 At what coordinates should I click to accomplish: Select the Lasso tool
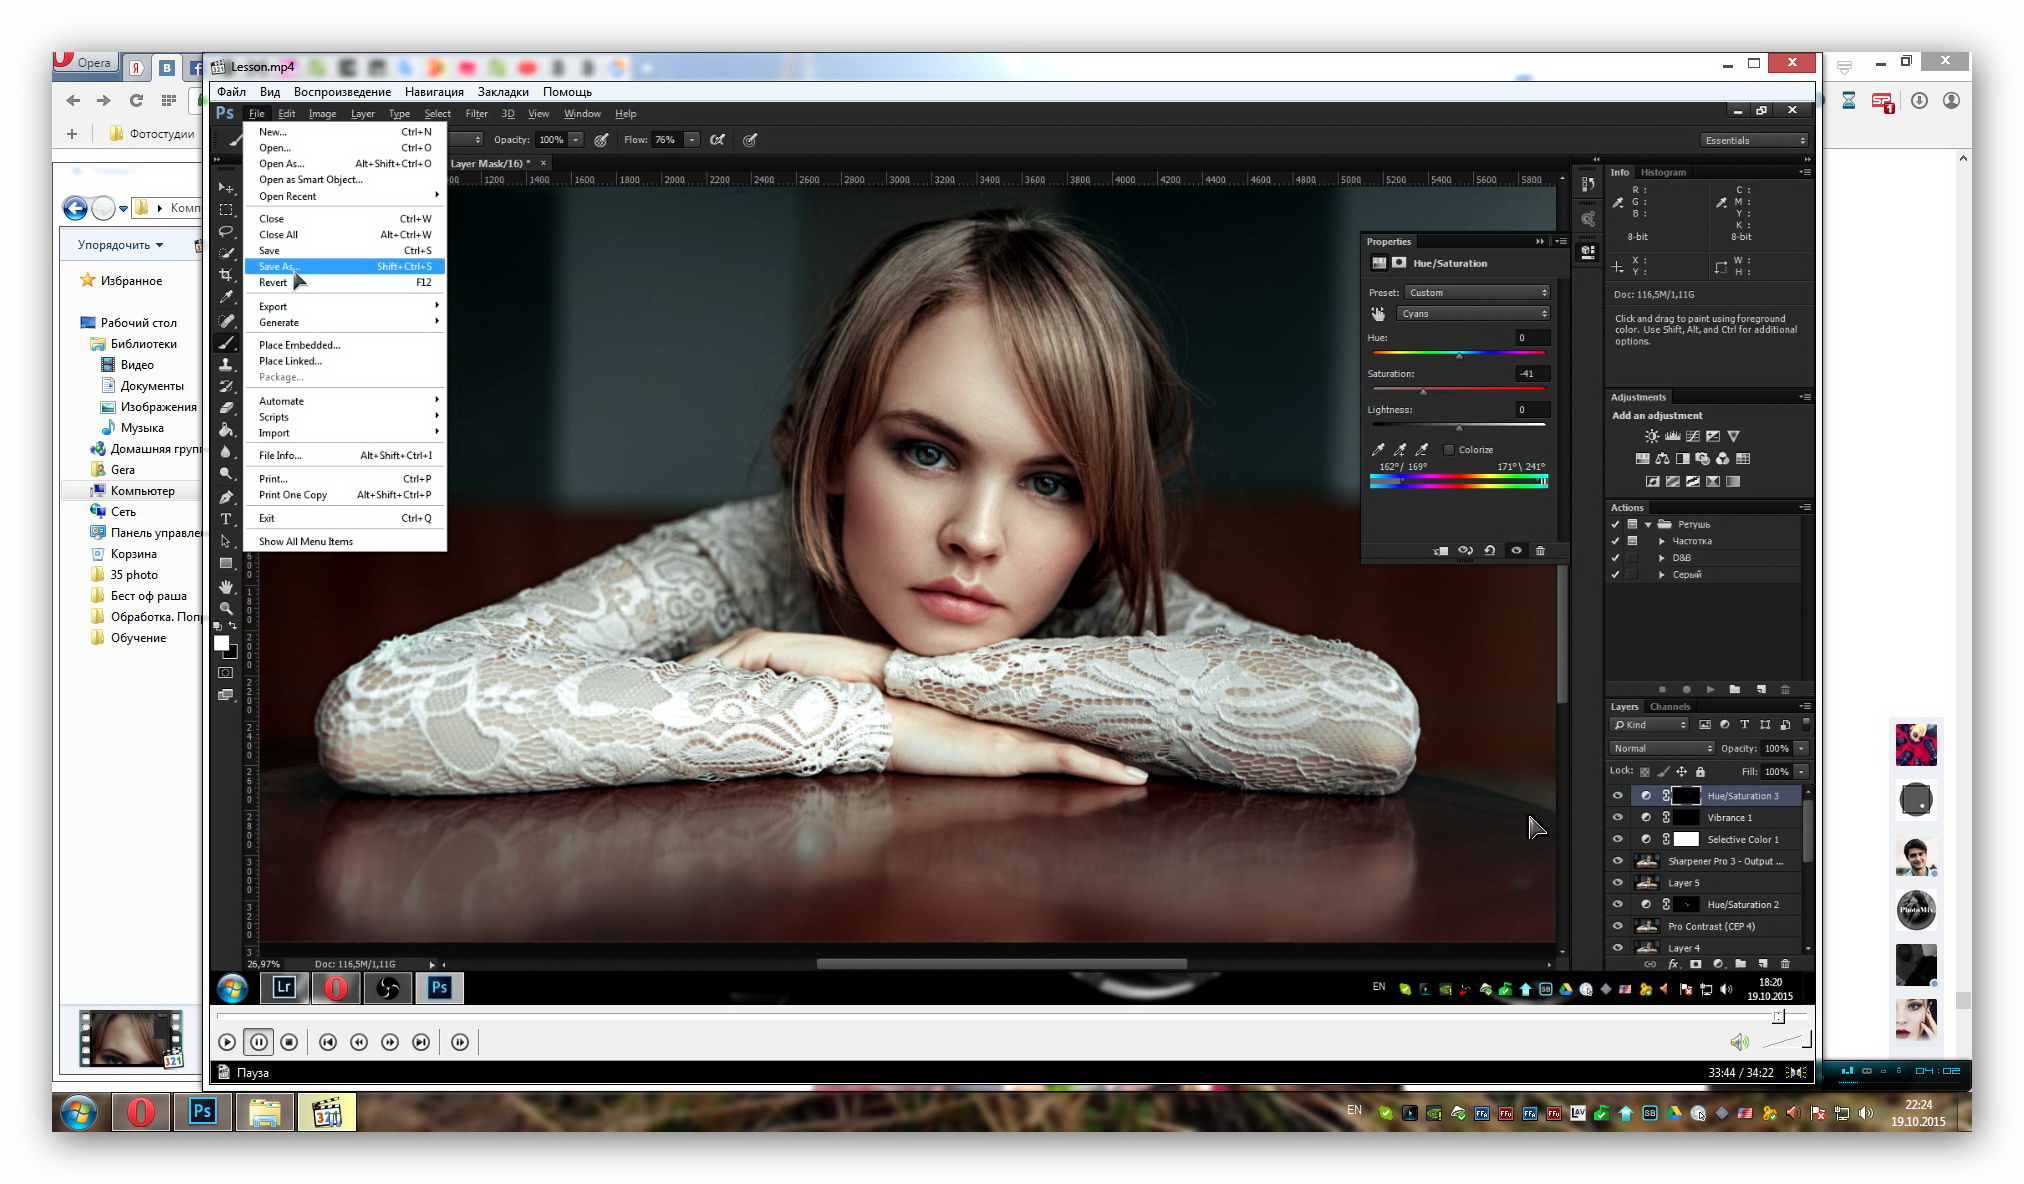coord(226,231)
